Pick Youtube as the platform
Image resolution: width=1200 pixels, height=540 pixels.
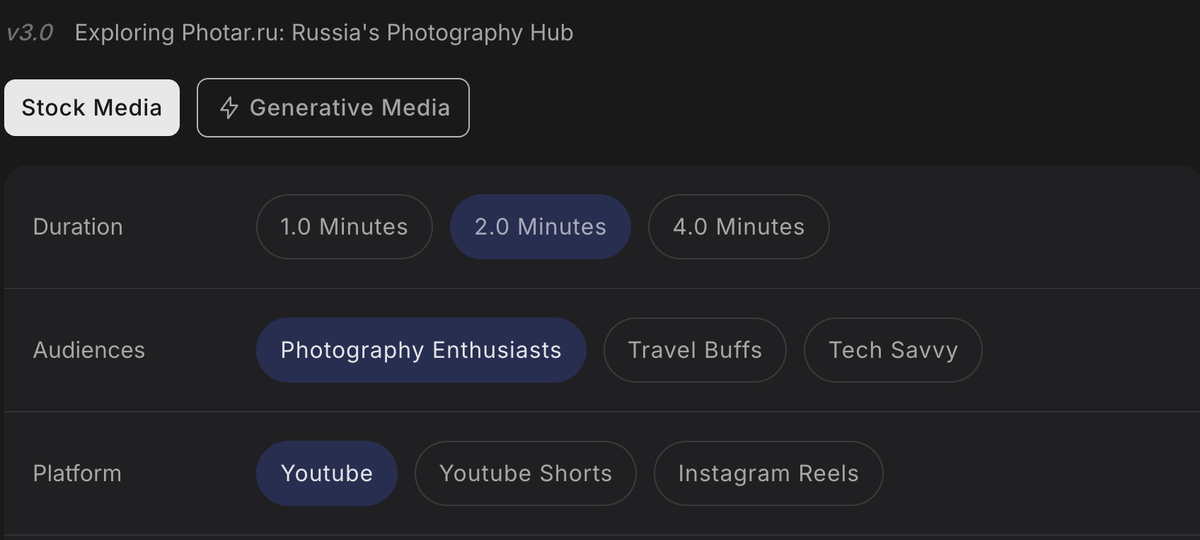(327, 473)
